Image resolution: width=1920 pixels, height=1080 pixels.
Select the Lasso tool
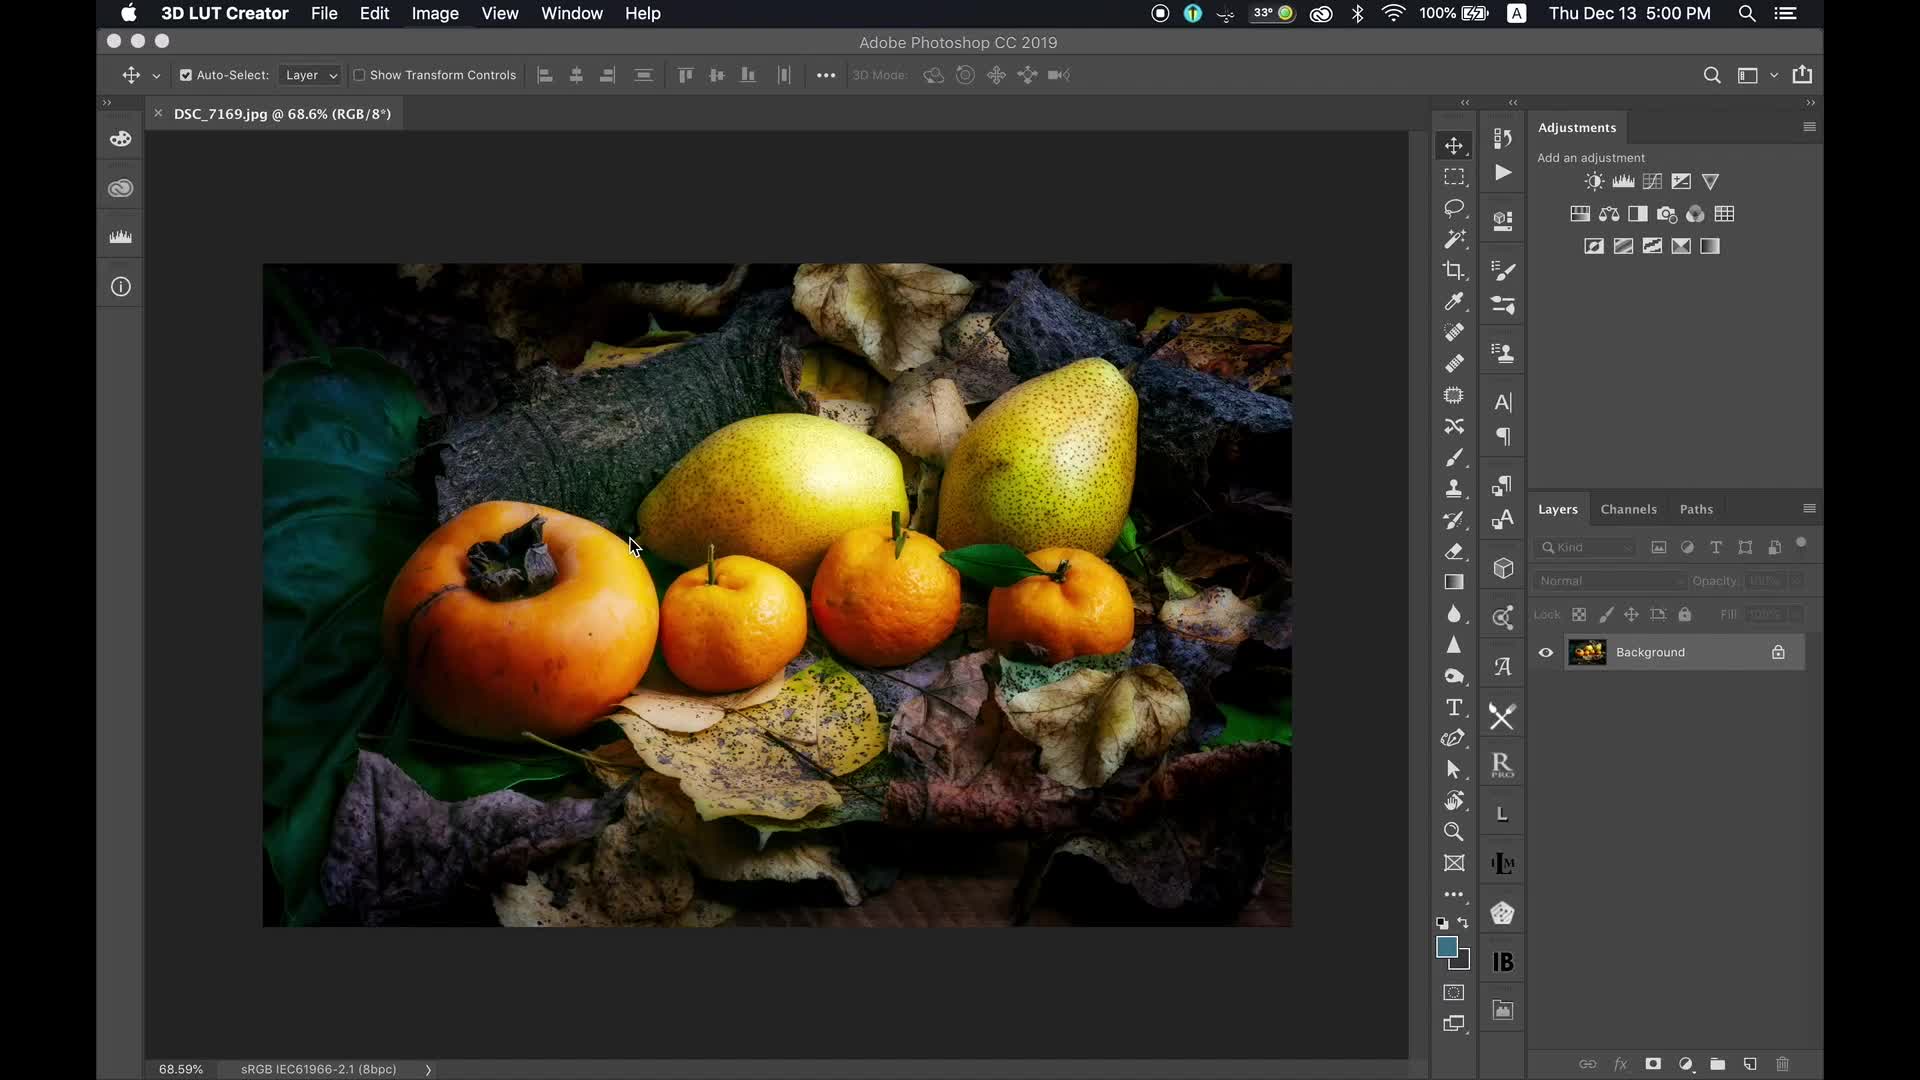click(x=1455, y=208)
